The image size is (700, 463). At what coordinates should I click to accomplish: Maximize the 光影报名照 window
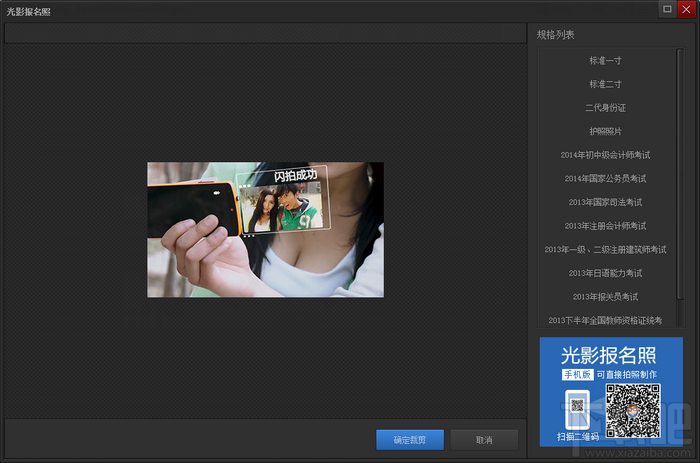pos(667,9)
